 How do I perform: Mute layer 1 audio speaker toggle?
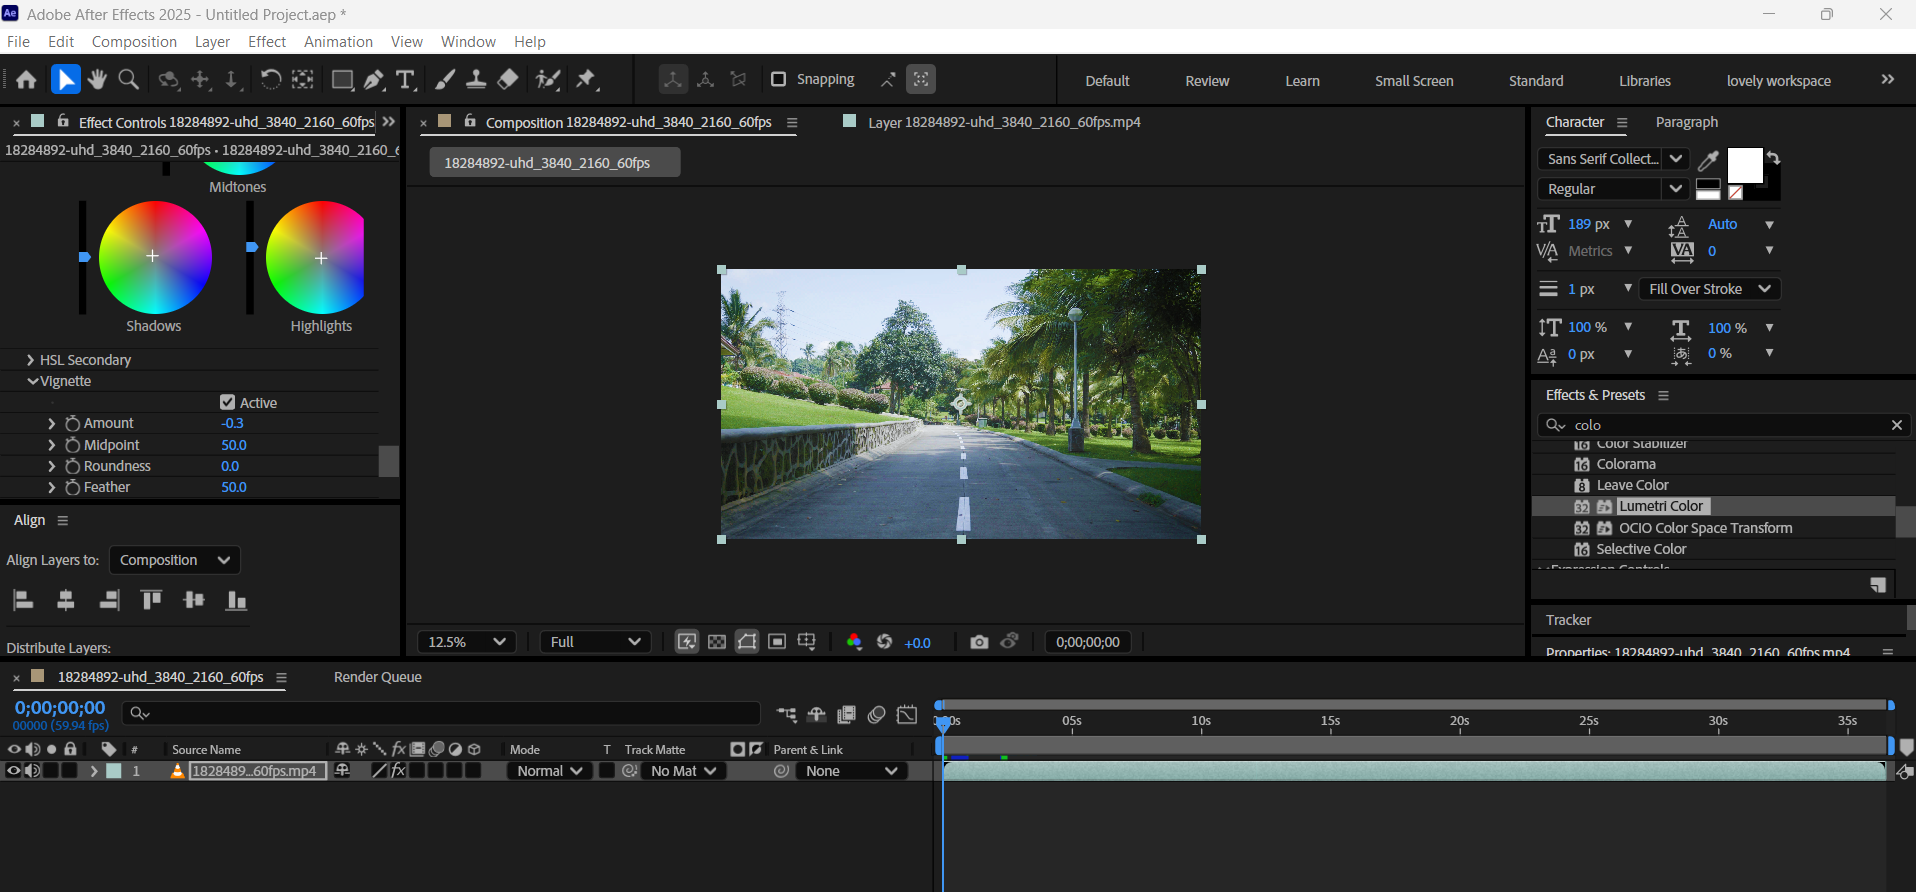pos(32,771)
